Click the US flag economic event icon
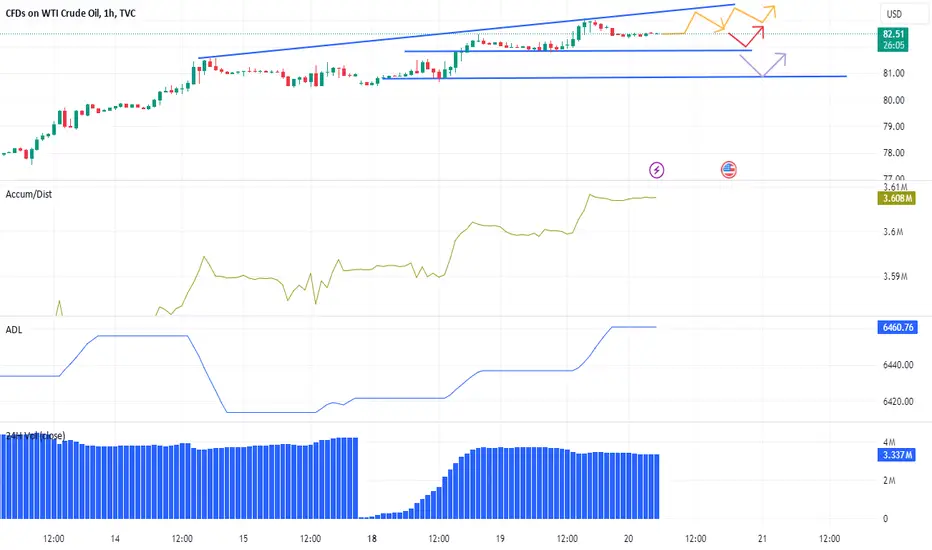Screen dimensions: 932x550 tap(729, 170)
